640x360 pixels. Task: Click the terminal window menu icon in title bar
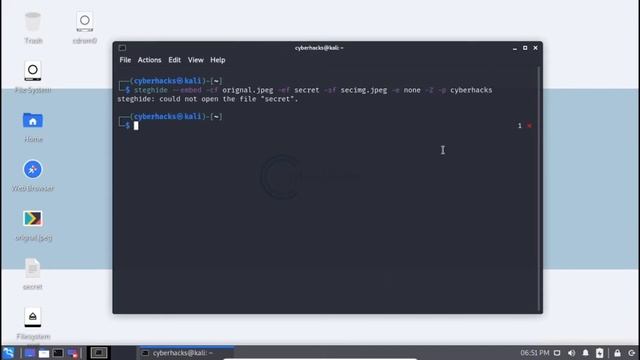122,48
